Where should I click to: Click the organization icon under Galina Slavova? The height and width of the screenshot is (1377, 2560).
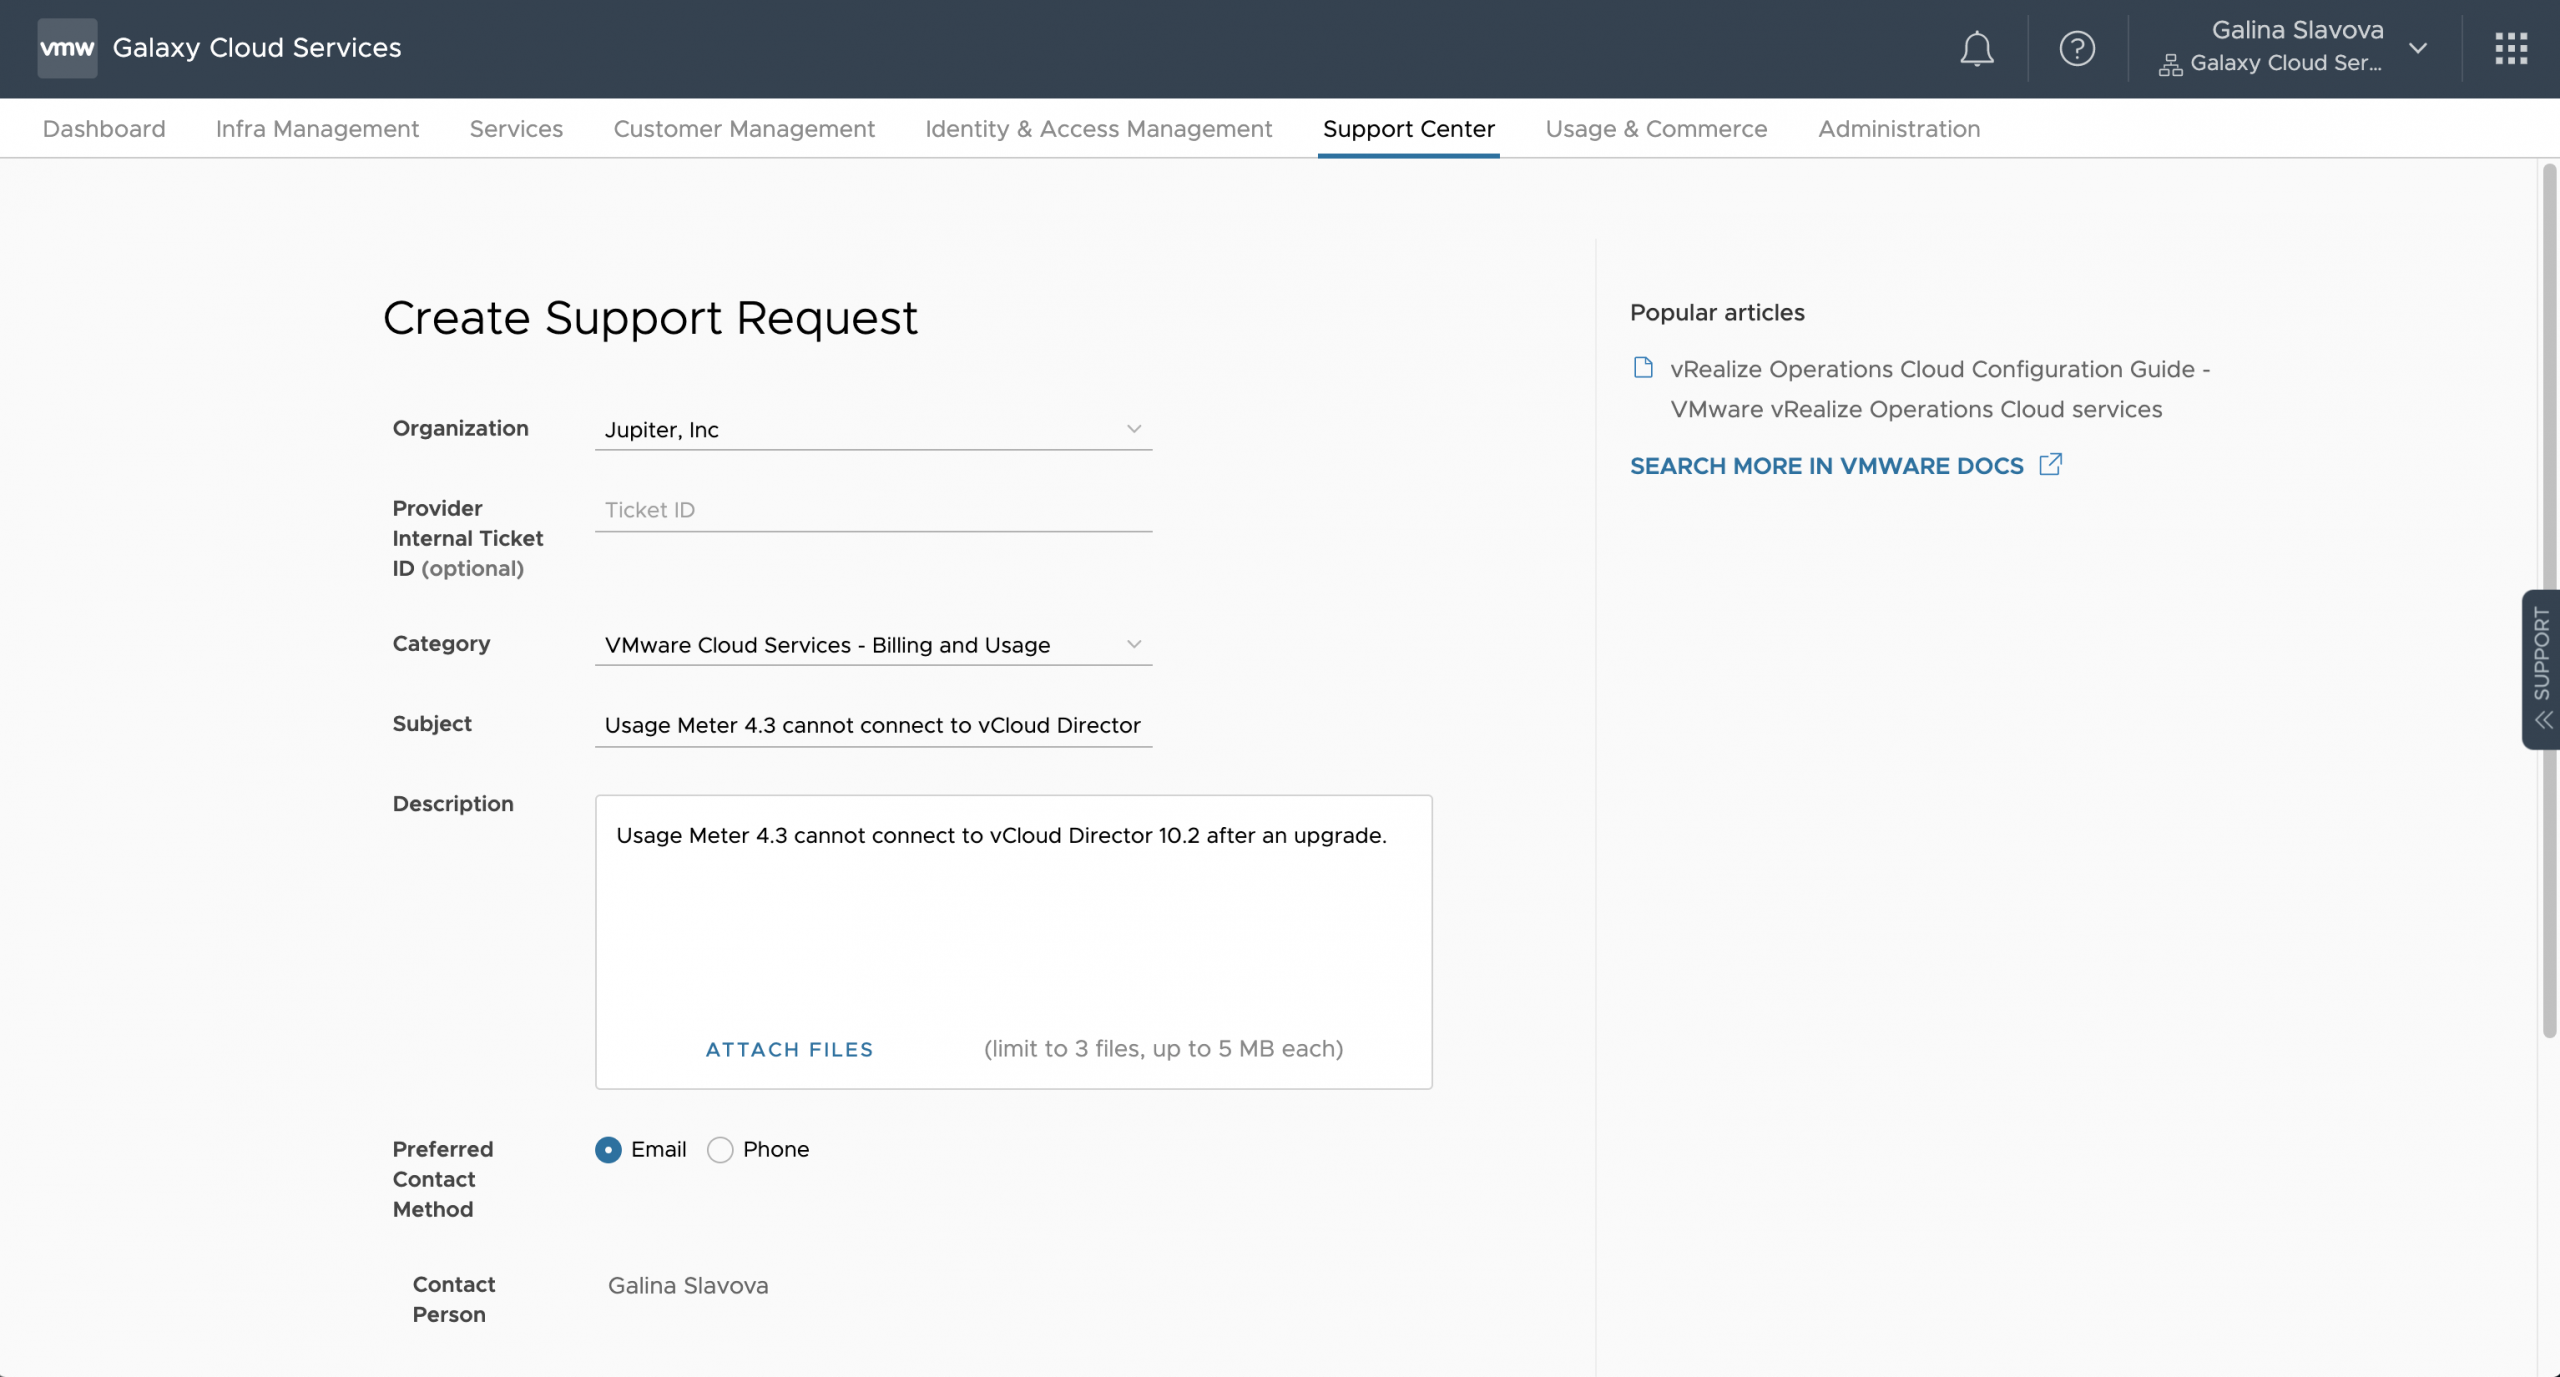point(2169,65)
